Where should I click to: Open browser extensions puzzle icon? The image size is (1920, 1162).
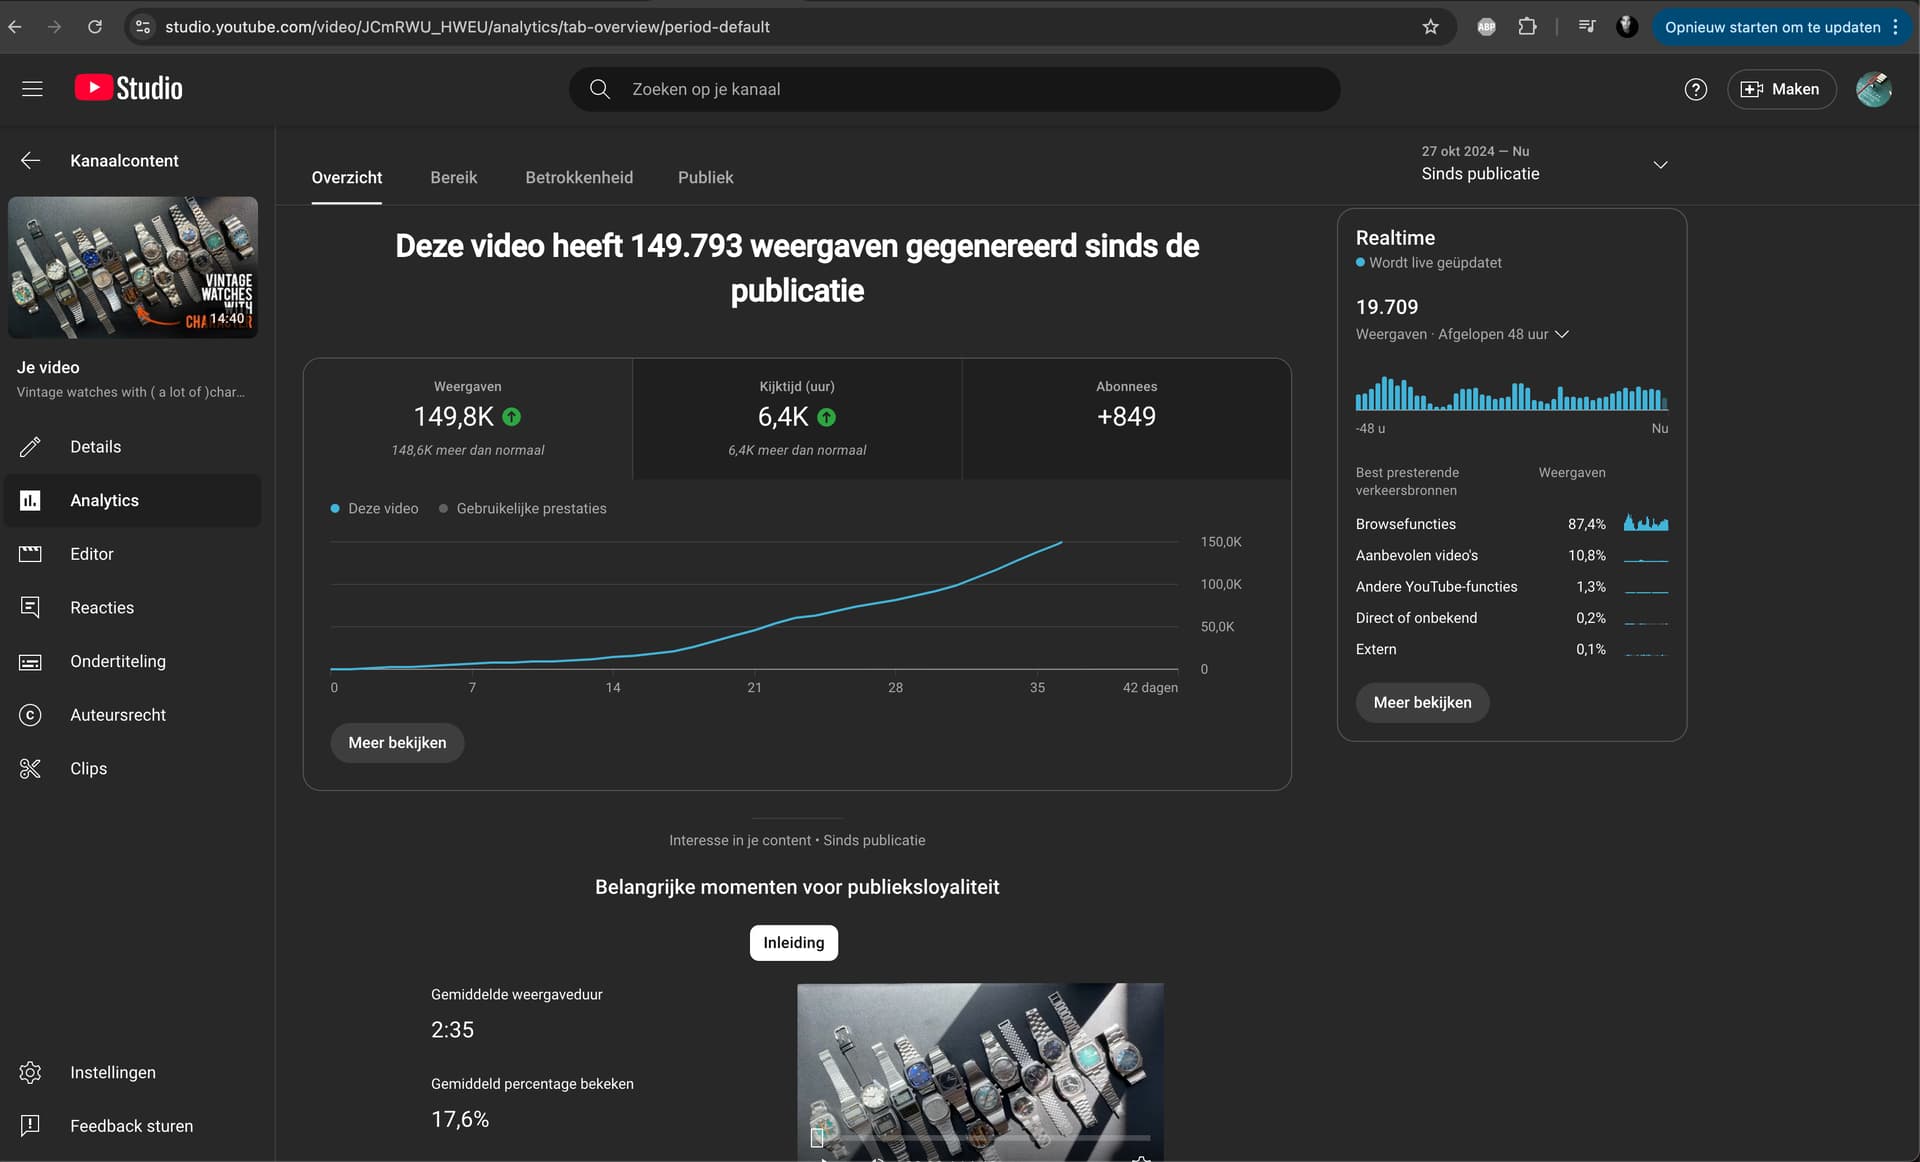click(x=1527, y=27)
